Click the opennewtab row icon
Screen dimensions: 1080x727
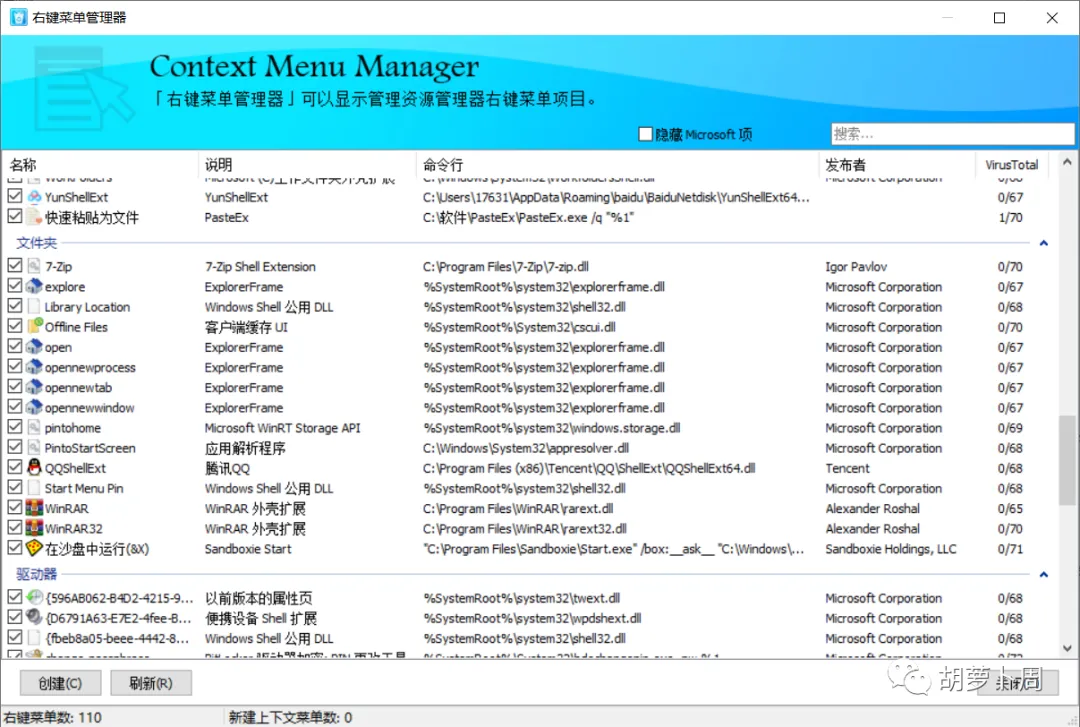click(34, 386)
